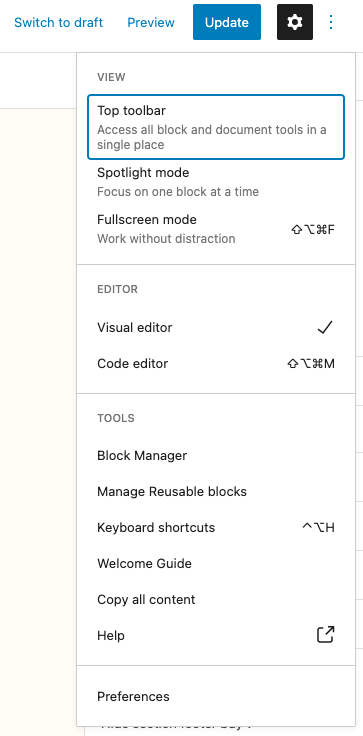Choose Copy all content

216,599
